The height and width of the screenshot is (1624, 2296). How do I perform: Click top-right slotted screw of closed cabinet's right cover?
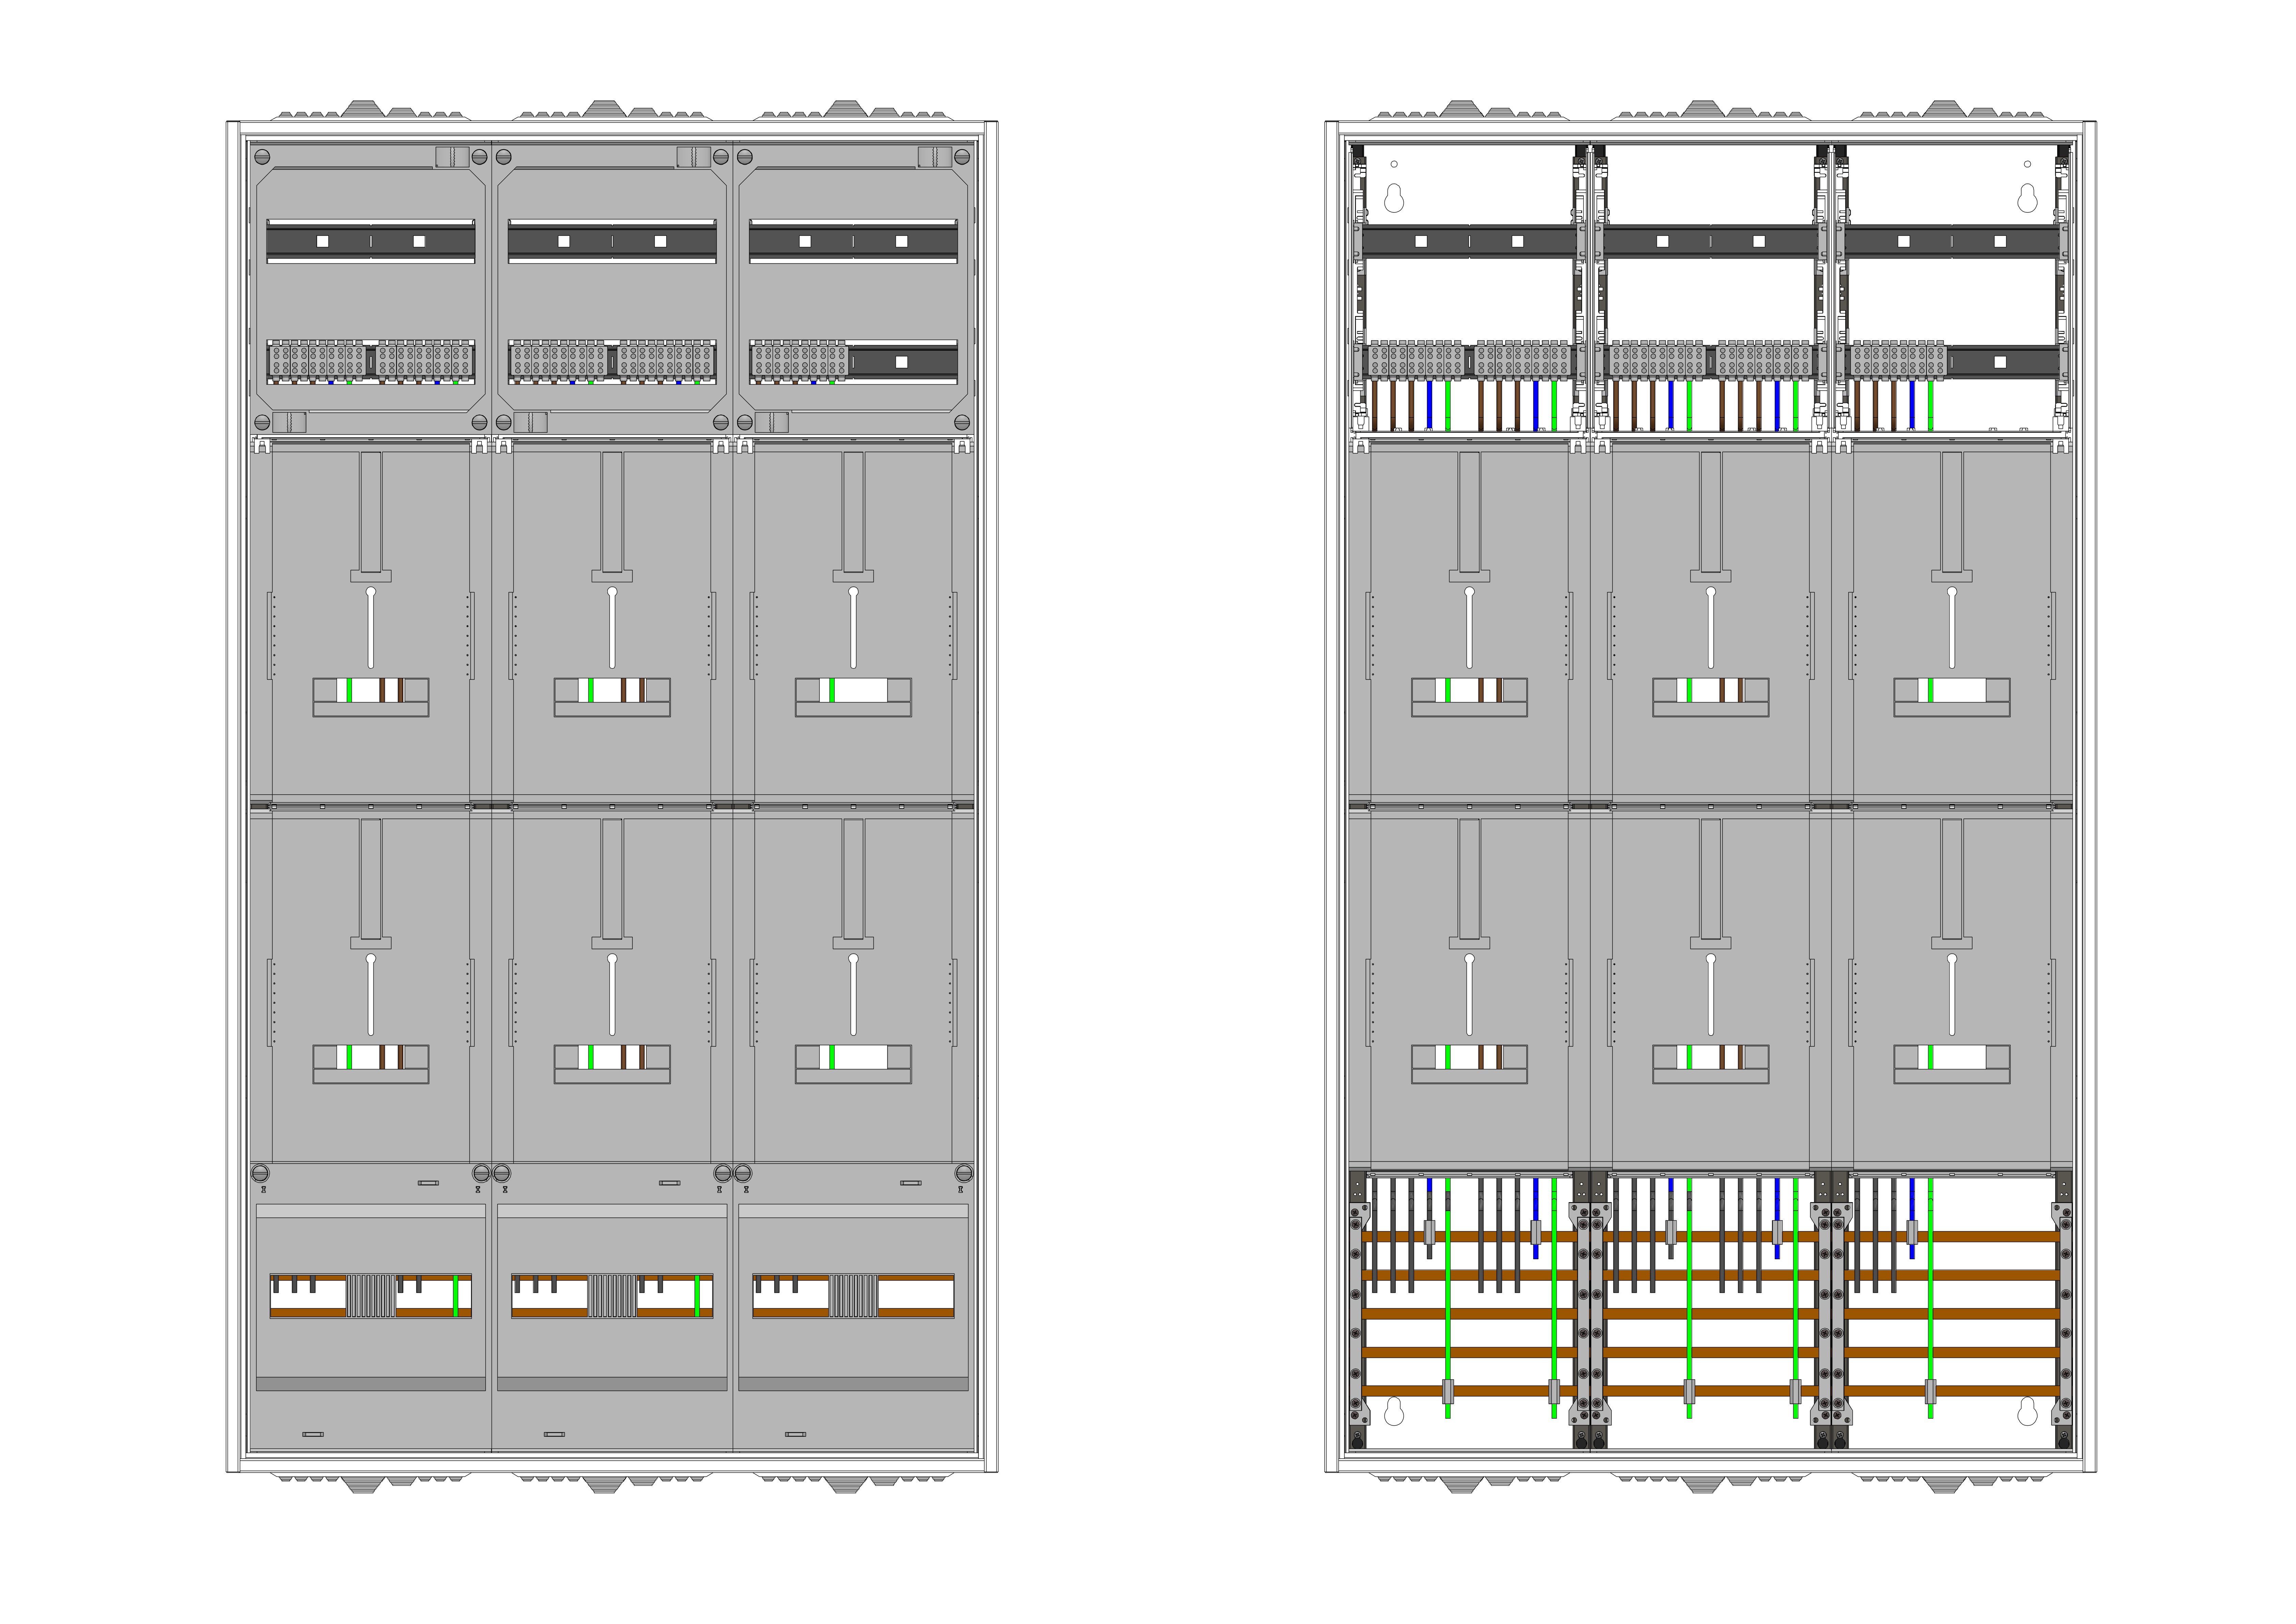point(962,157)
